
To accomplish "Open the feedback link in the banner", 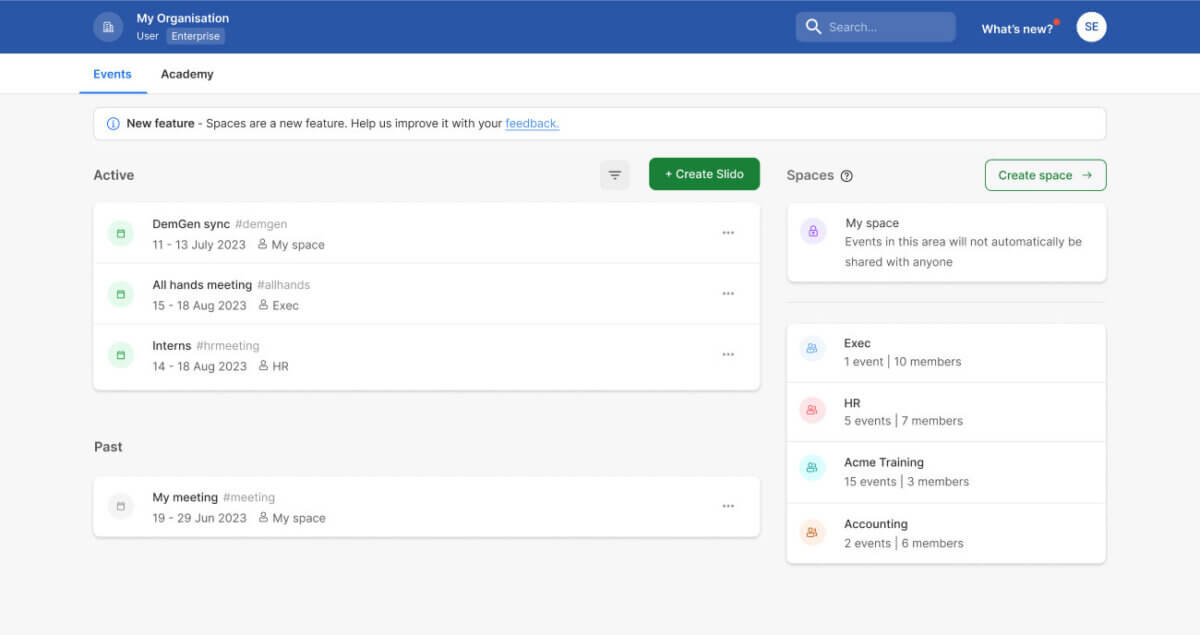I will coord(531,123).
